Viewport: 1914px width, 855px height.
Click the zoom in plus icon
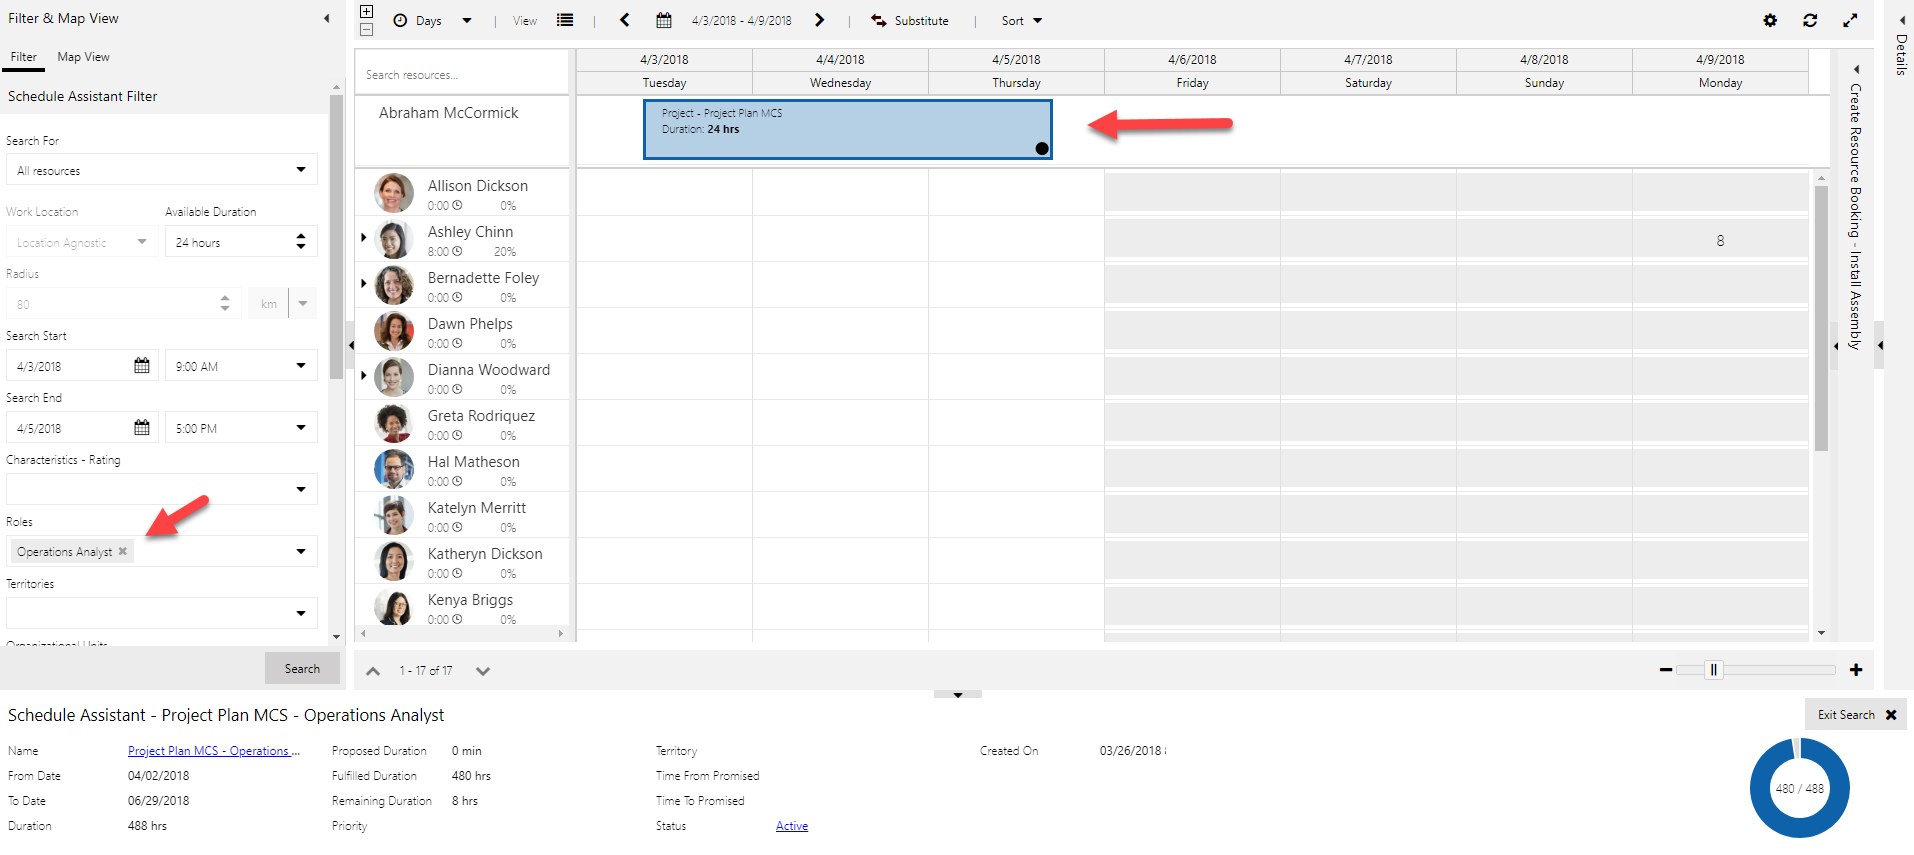pos(1856,670)
